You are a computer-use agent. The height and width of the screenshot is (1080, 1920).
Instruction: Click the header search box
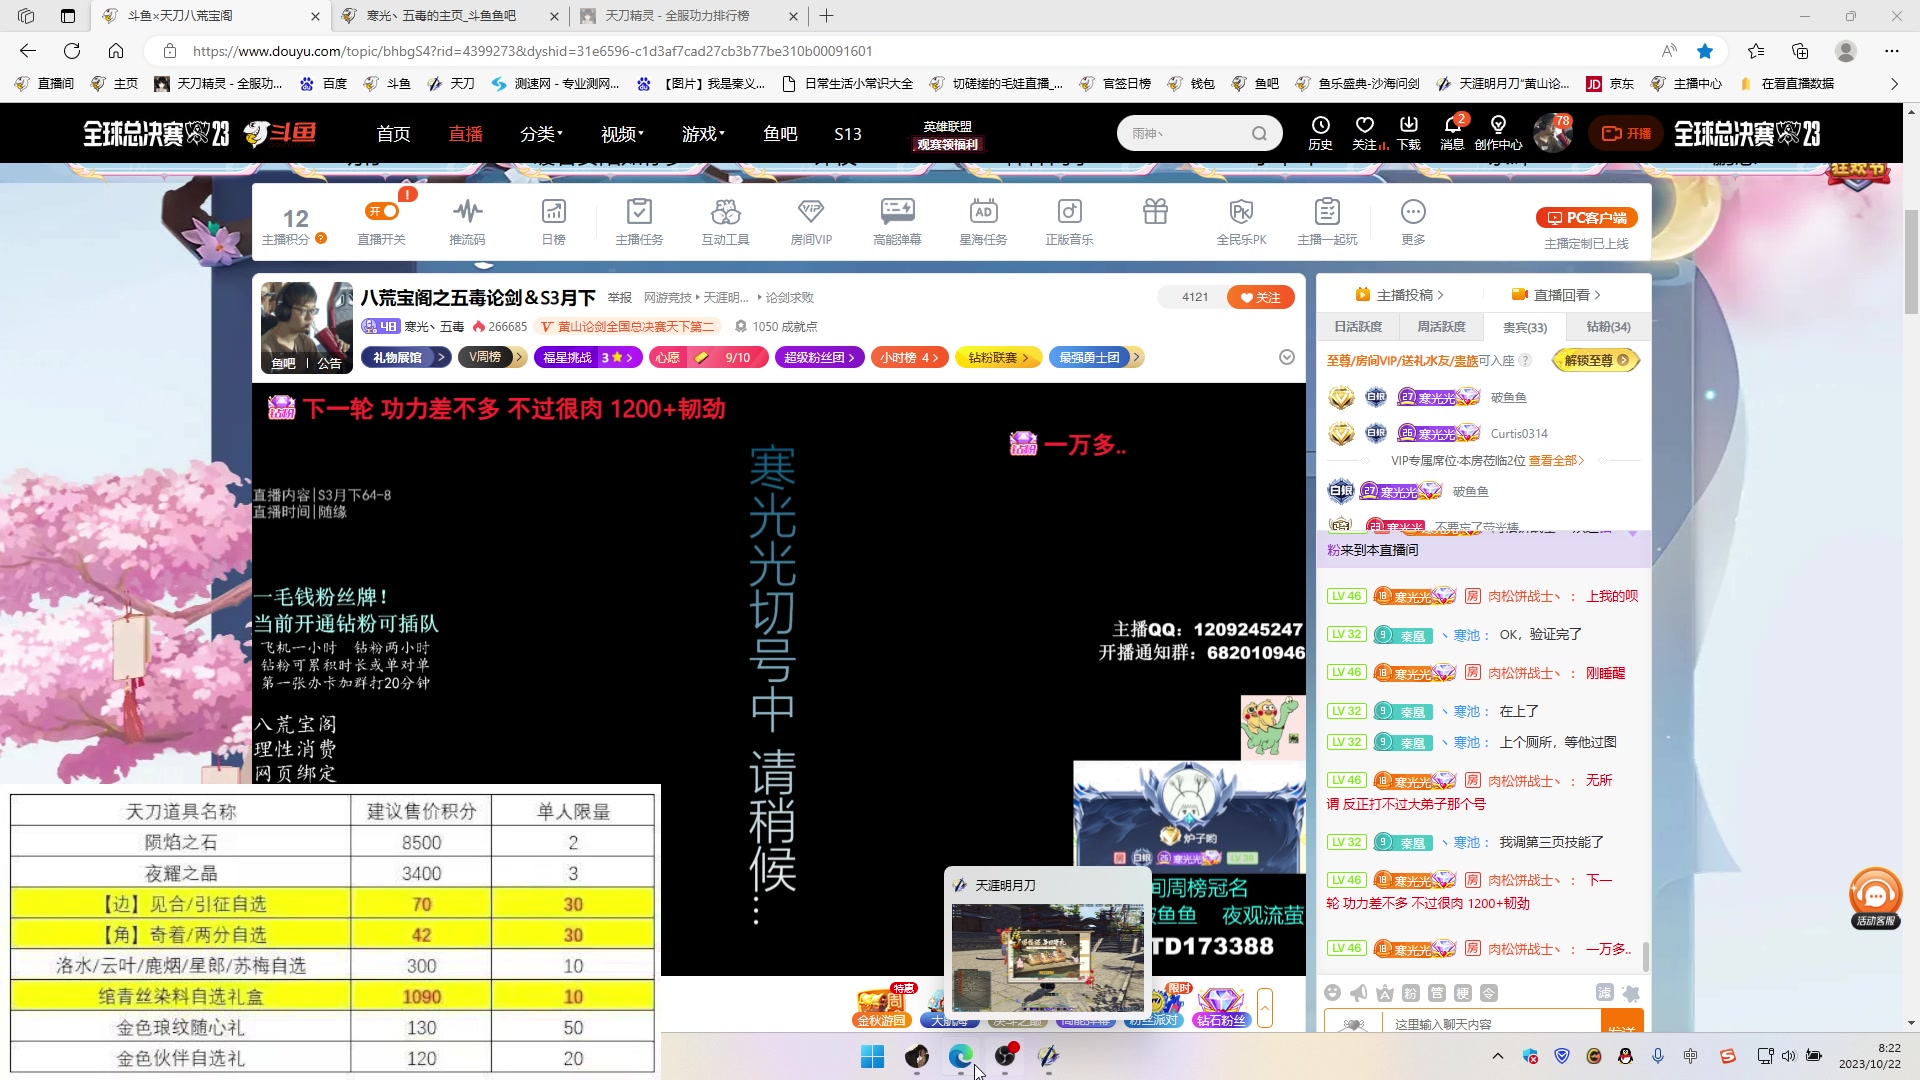point(1200,133)
